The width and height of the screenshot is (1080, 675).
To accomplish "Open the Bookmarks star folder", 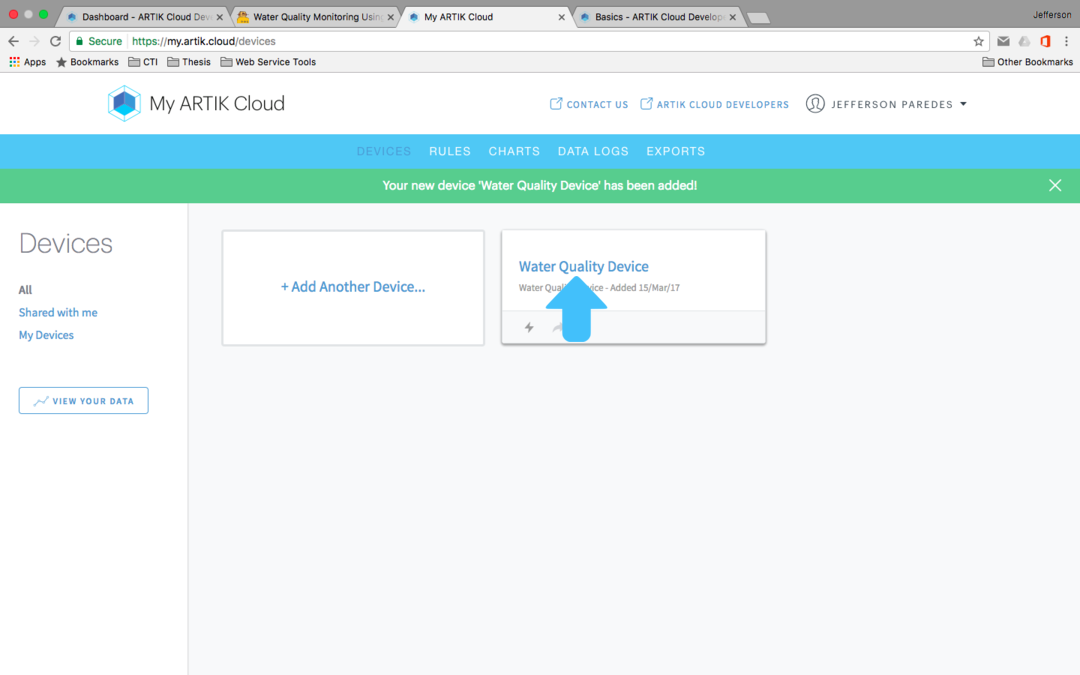I will point(87,62).
